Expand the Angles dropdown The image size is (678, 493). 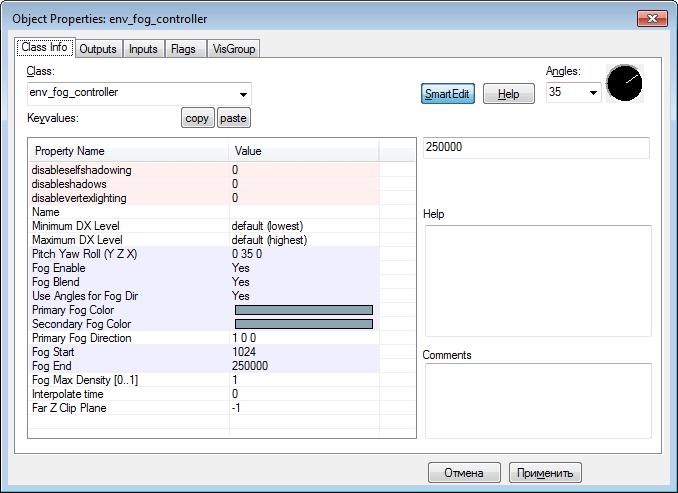click(593, 93)
